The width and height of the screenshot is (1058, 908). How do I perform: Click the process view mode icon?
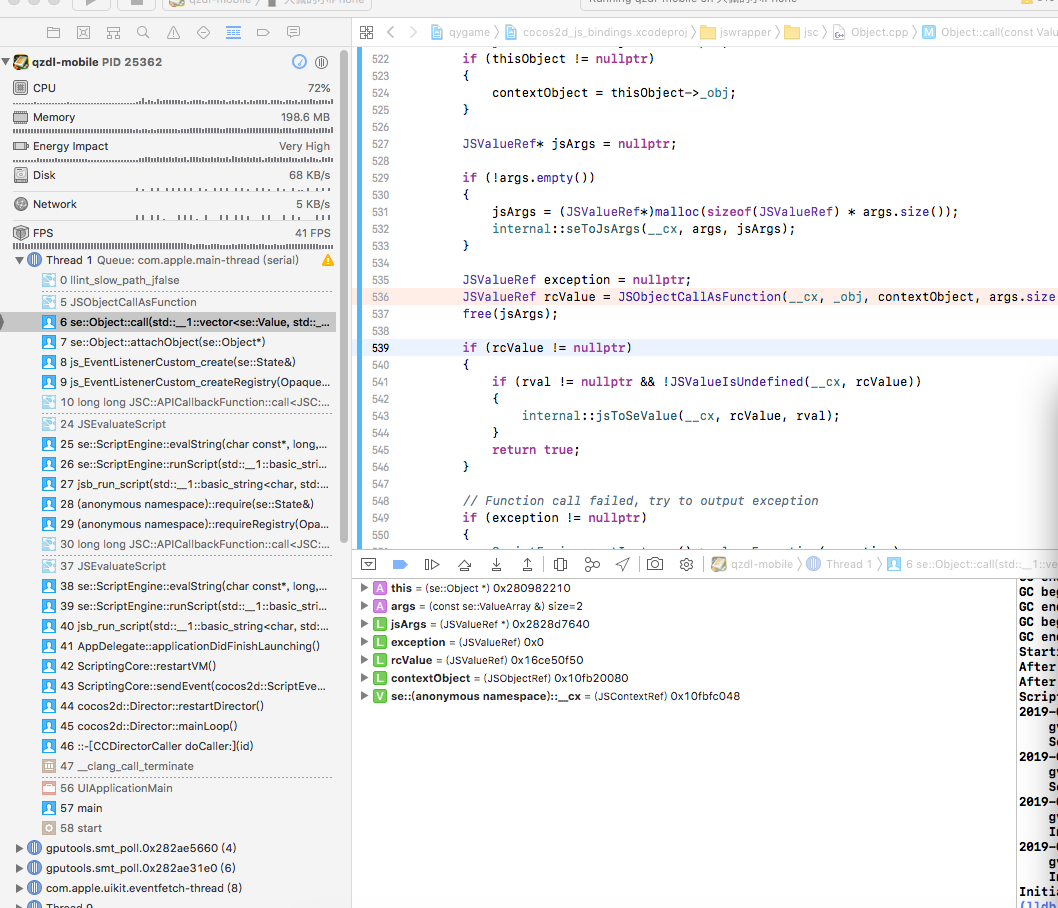point(322,62)
